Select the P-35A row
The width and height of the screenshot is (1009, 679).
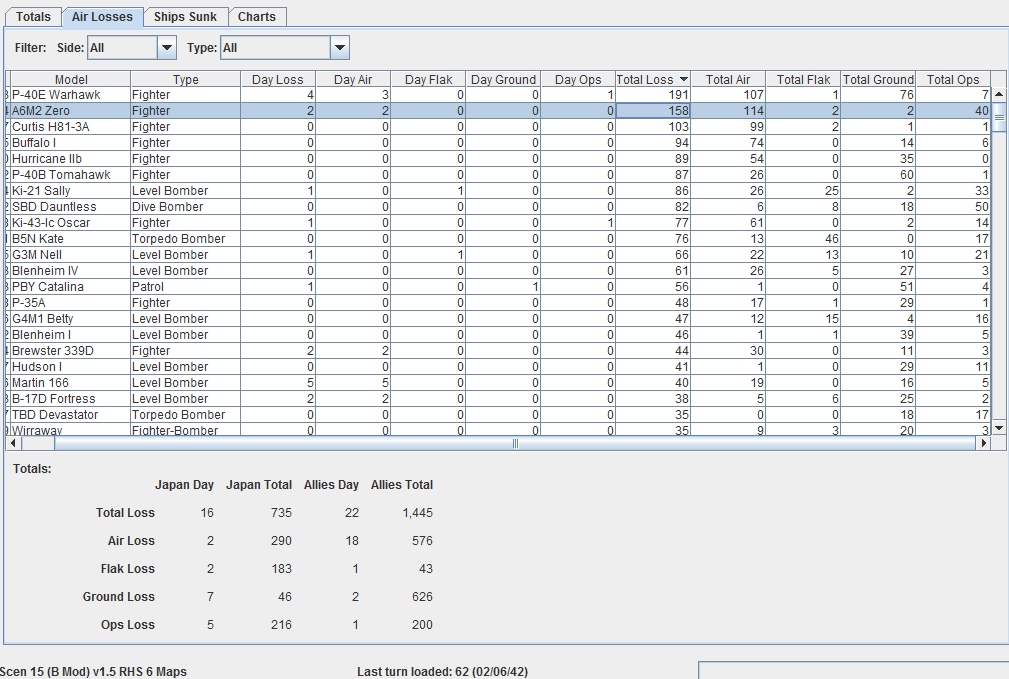tap(498, 302)
